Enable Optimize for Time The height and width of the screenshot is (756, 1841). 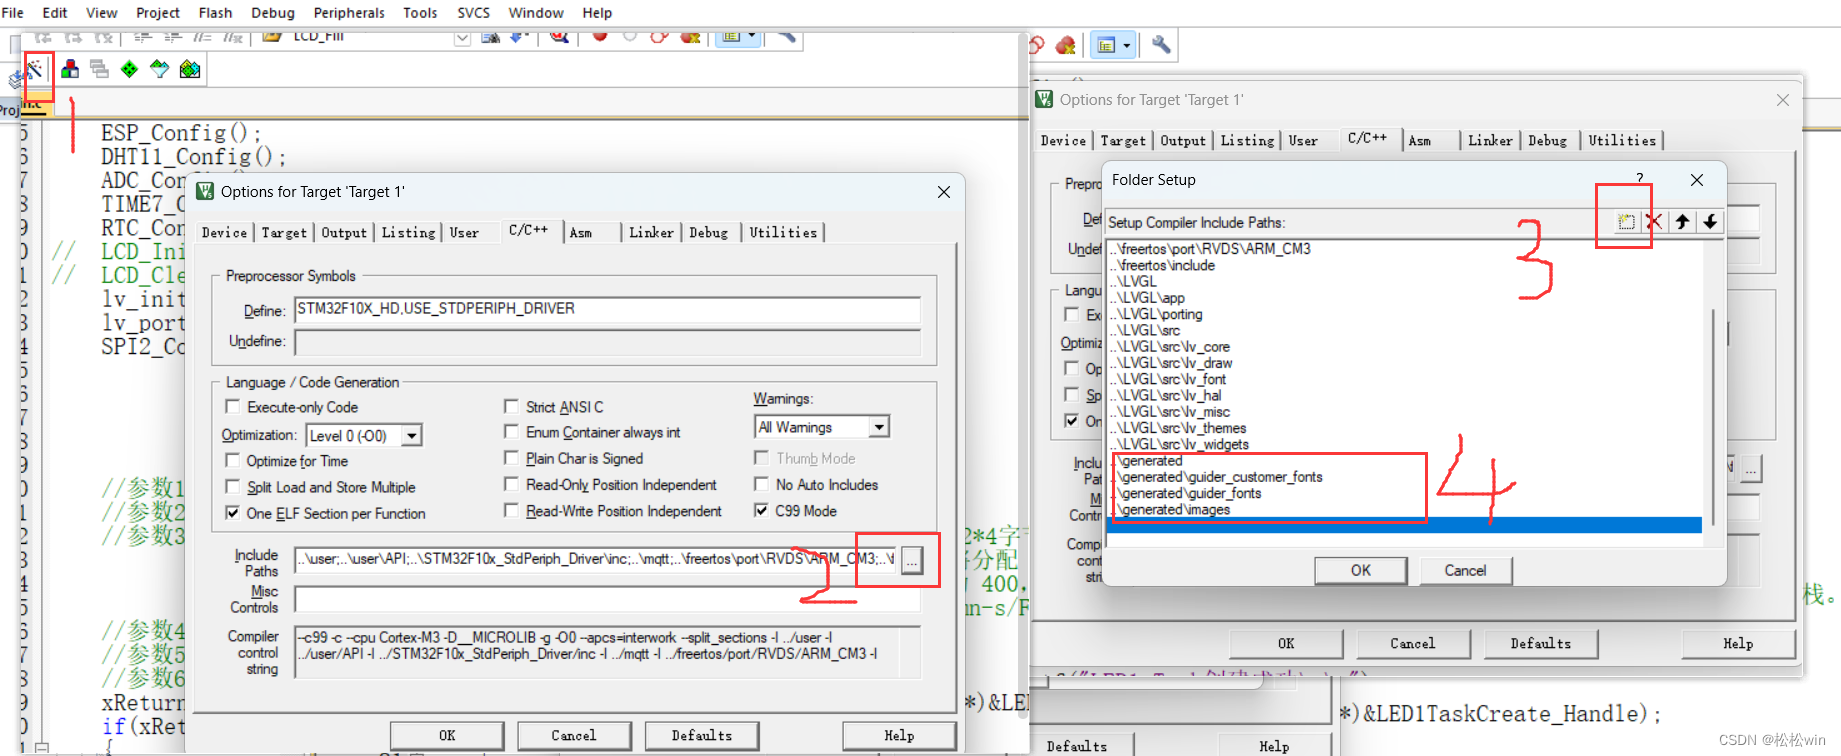(x=233, y=461)
